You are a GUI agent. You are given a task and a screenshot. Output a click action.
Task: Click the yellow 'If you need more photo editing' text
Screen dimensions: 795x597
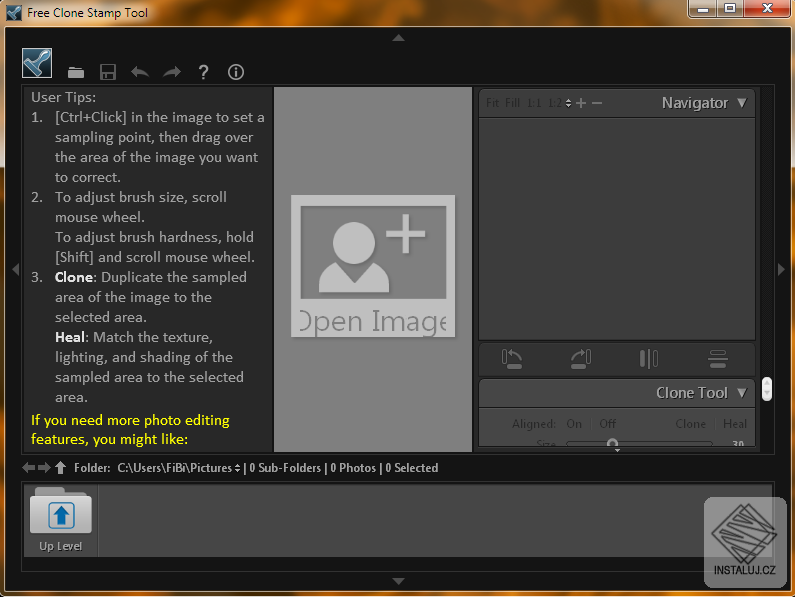pyautogui.click(x=130, y=430)
